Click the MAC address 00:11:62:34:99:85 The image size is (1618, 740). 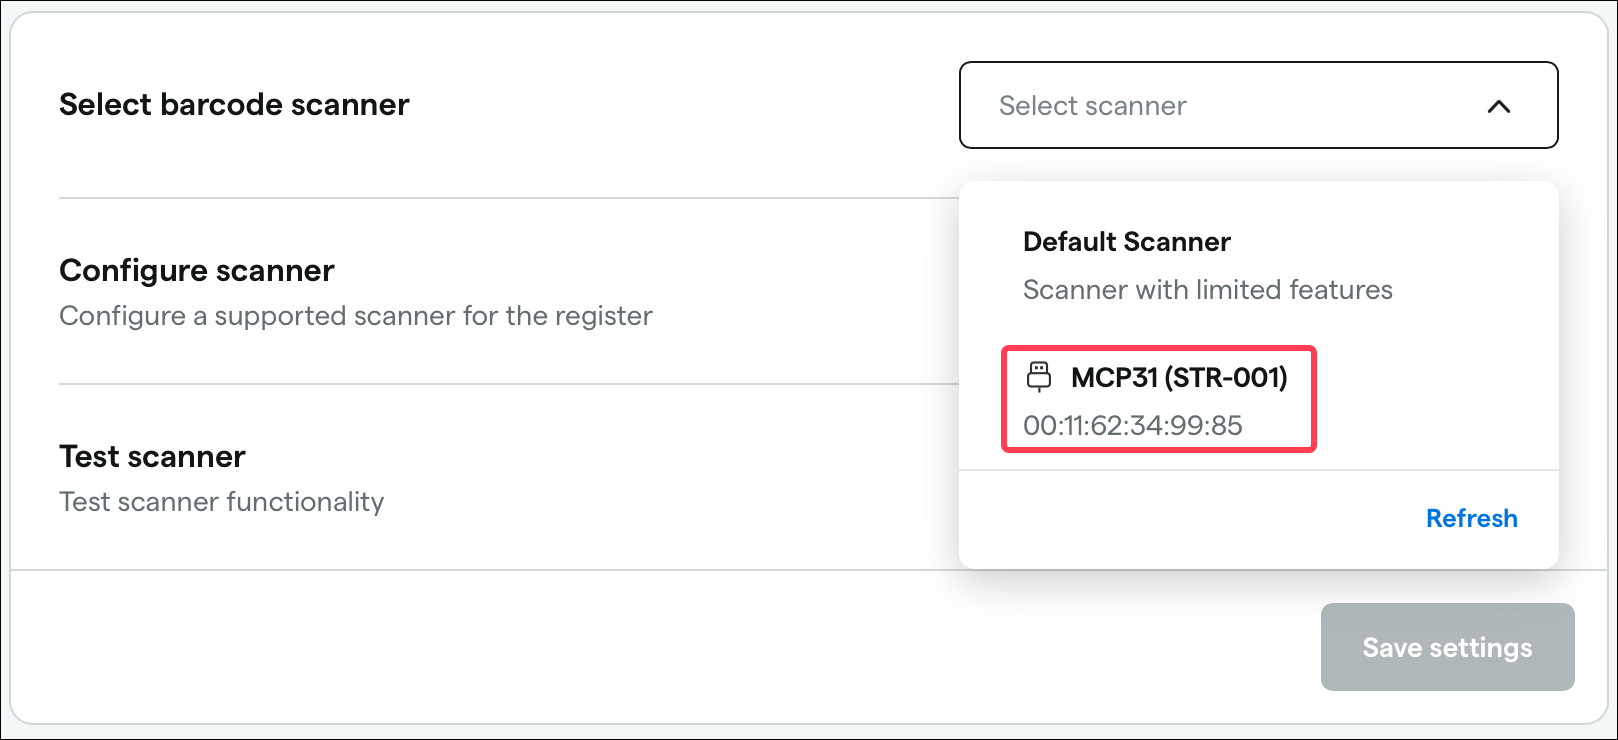pyautogui.click(x=1132, y=425)
